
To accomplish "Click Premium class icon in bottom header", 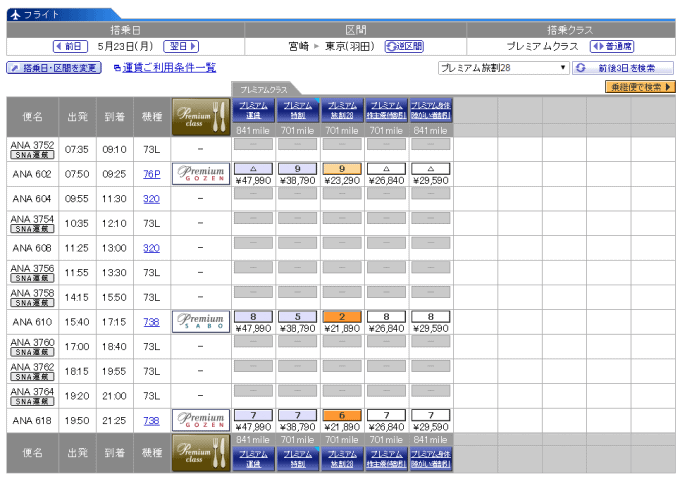I will pyautogui.click(x=201, y=453).
